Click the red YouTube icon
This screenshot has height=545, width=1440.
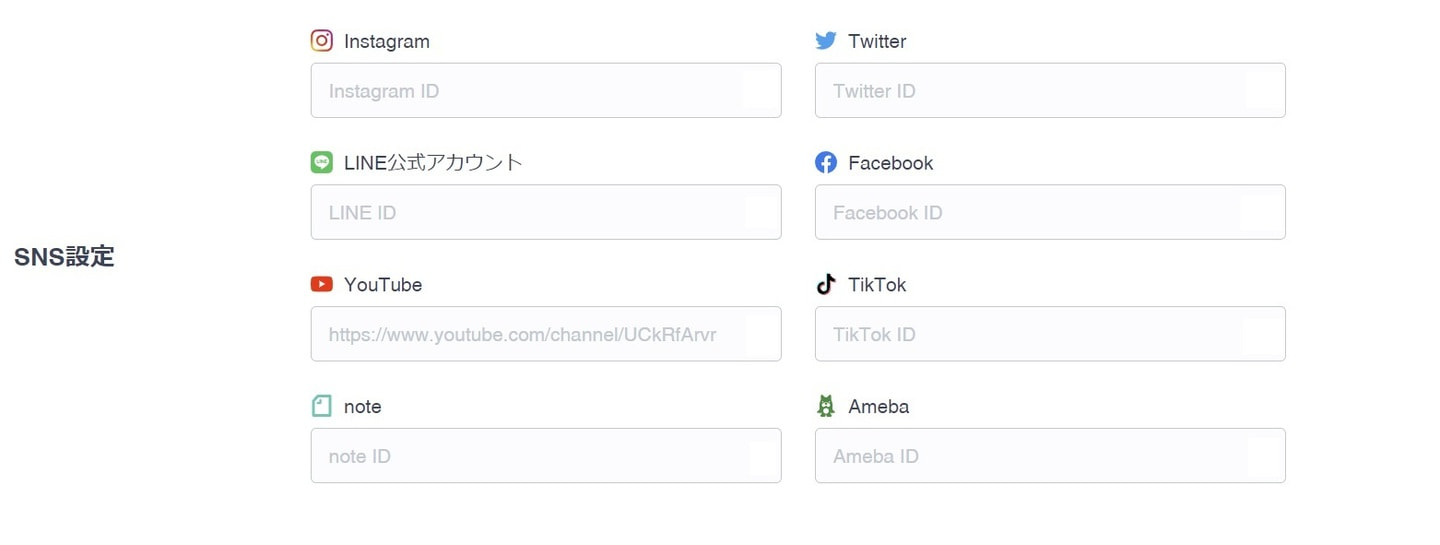point(321,285)
